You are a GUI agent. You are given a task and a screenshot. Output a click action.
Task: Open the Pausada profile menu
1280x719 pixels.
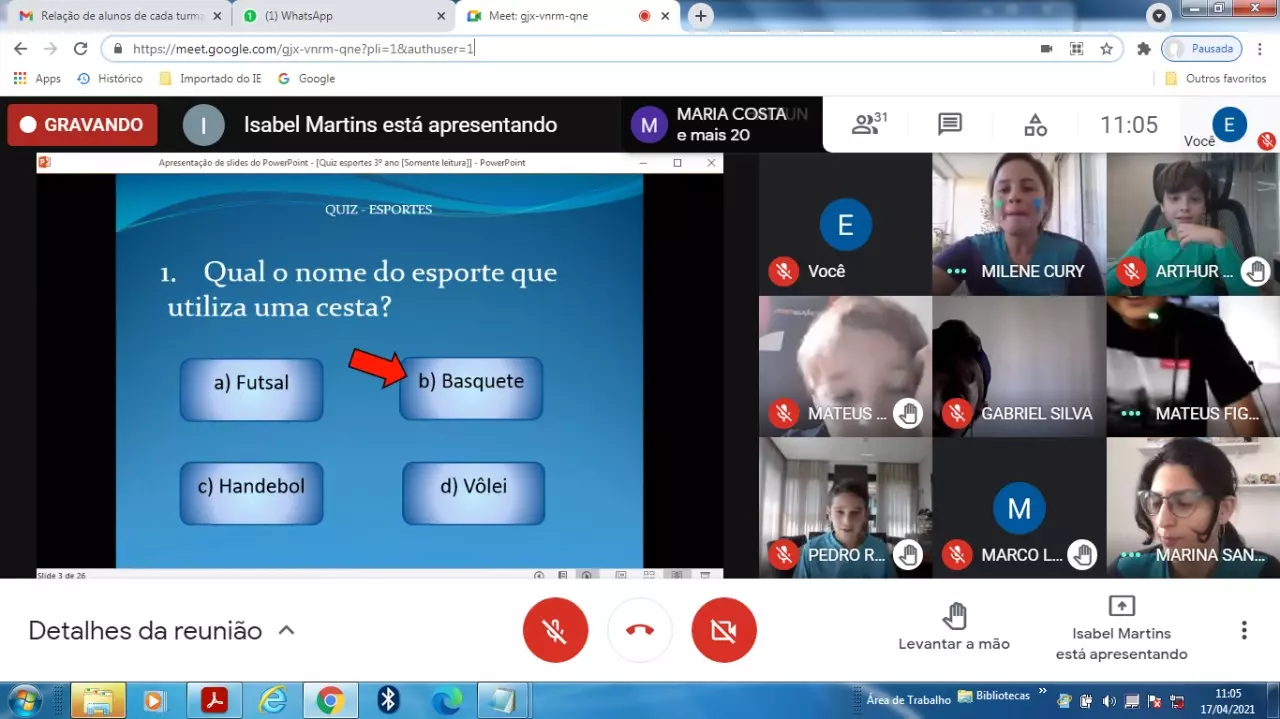pos(1201,48)
